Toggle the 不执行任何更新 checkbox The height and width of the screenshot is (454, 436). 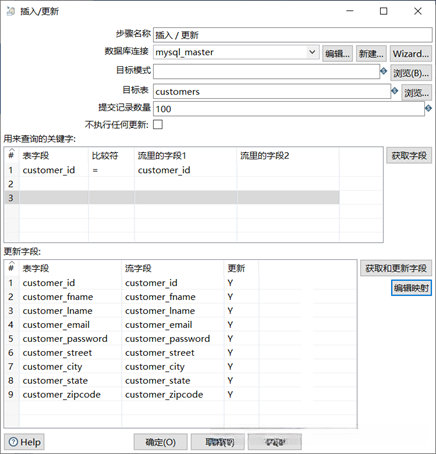pos(158,124)
